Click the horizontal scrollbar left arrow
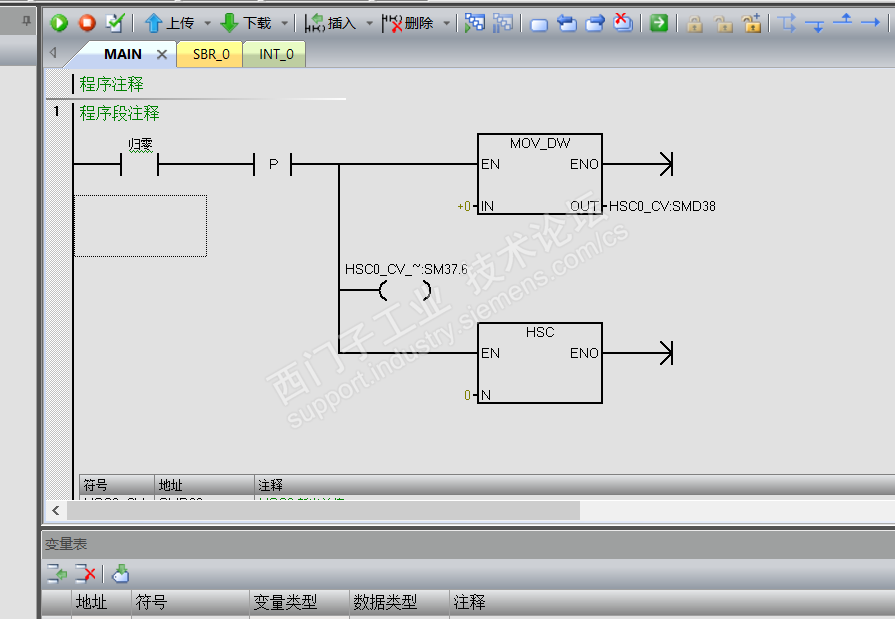Viewport: 895px width, 619px height. pyautogui.click(x=56, y=511)
